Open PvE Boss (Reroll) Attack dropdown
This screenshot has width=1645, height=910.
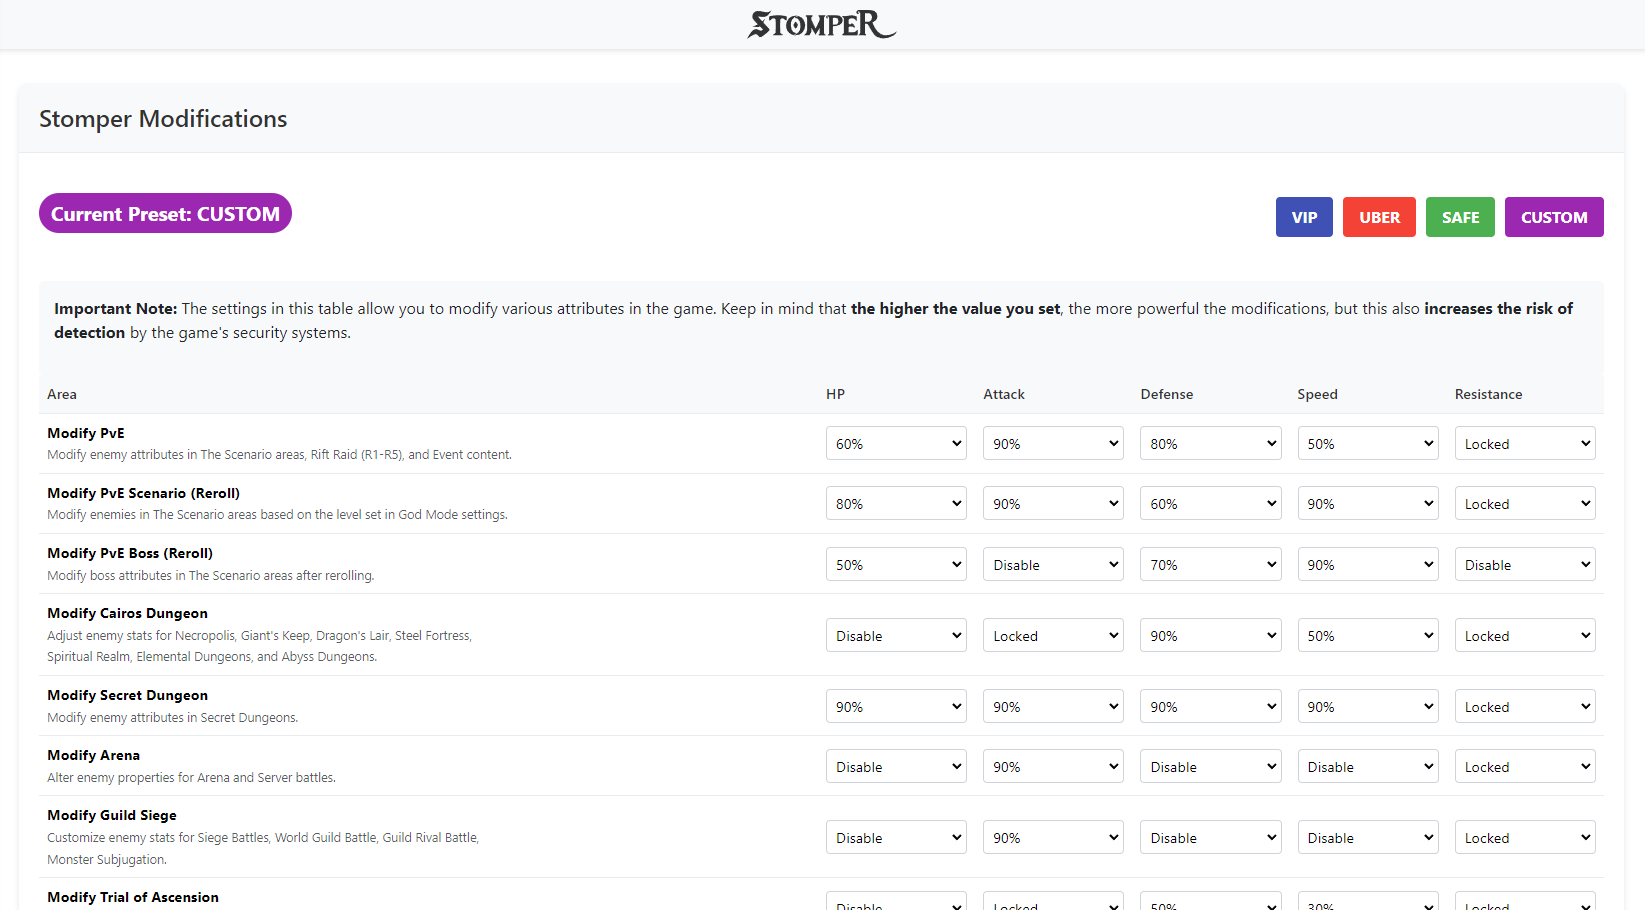[1053, 564]
